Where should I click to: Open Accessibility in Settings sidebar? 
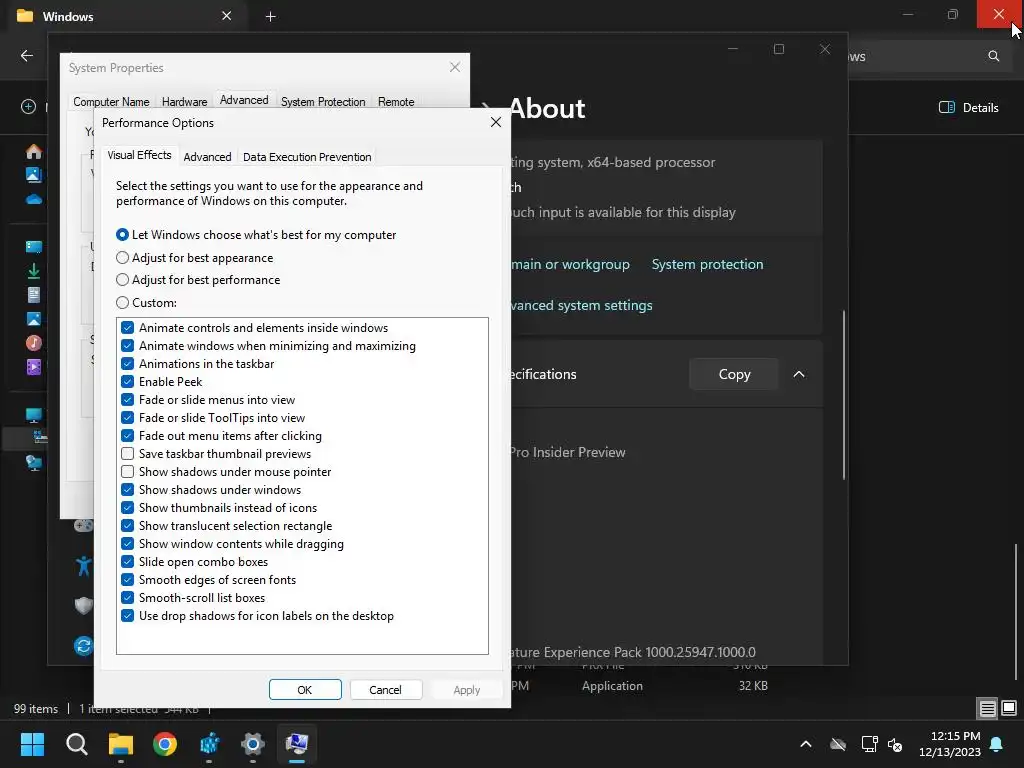(84, 566)
